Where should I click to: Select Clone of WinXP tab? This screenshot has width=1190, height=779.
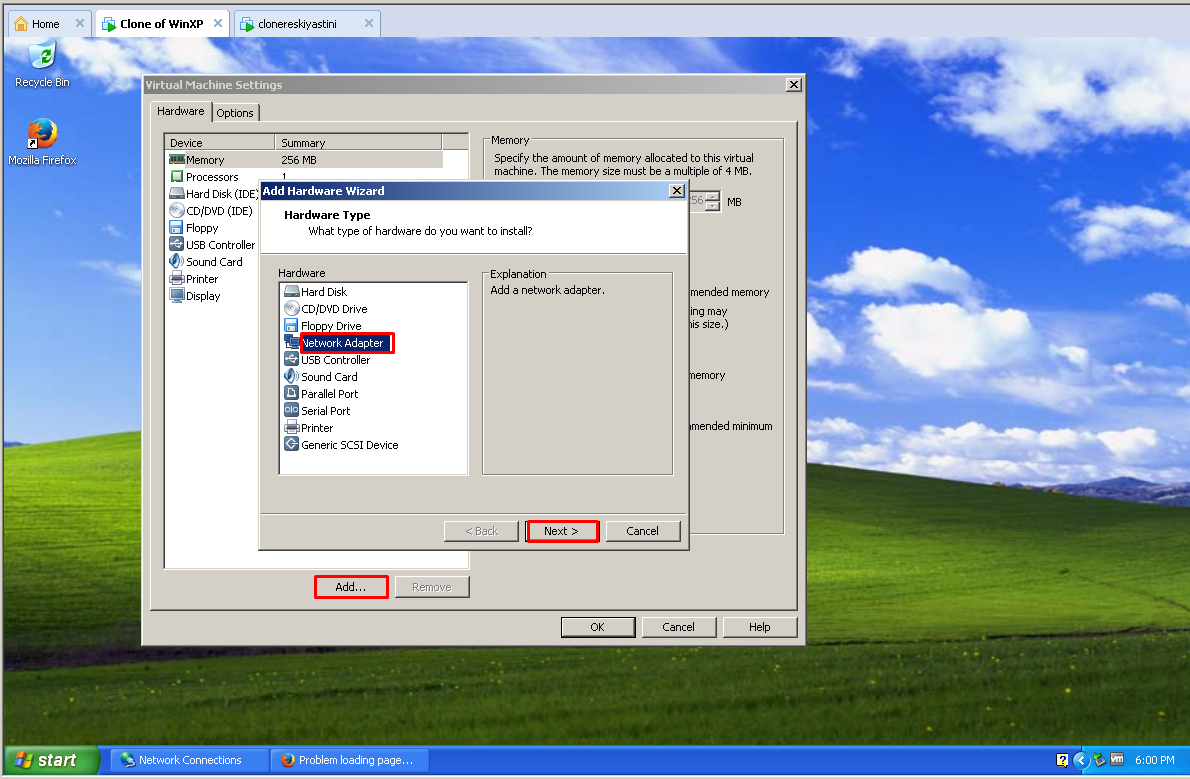[x=161, y=24]
